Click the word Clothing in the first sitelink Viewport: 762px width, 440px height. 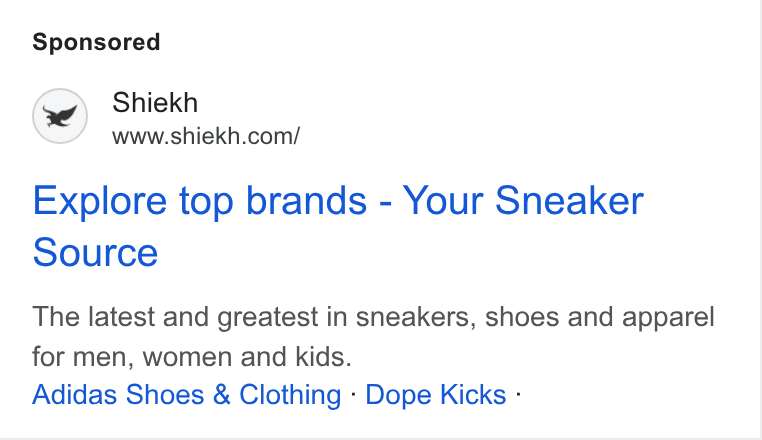click(x=290, y=395)
